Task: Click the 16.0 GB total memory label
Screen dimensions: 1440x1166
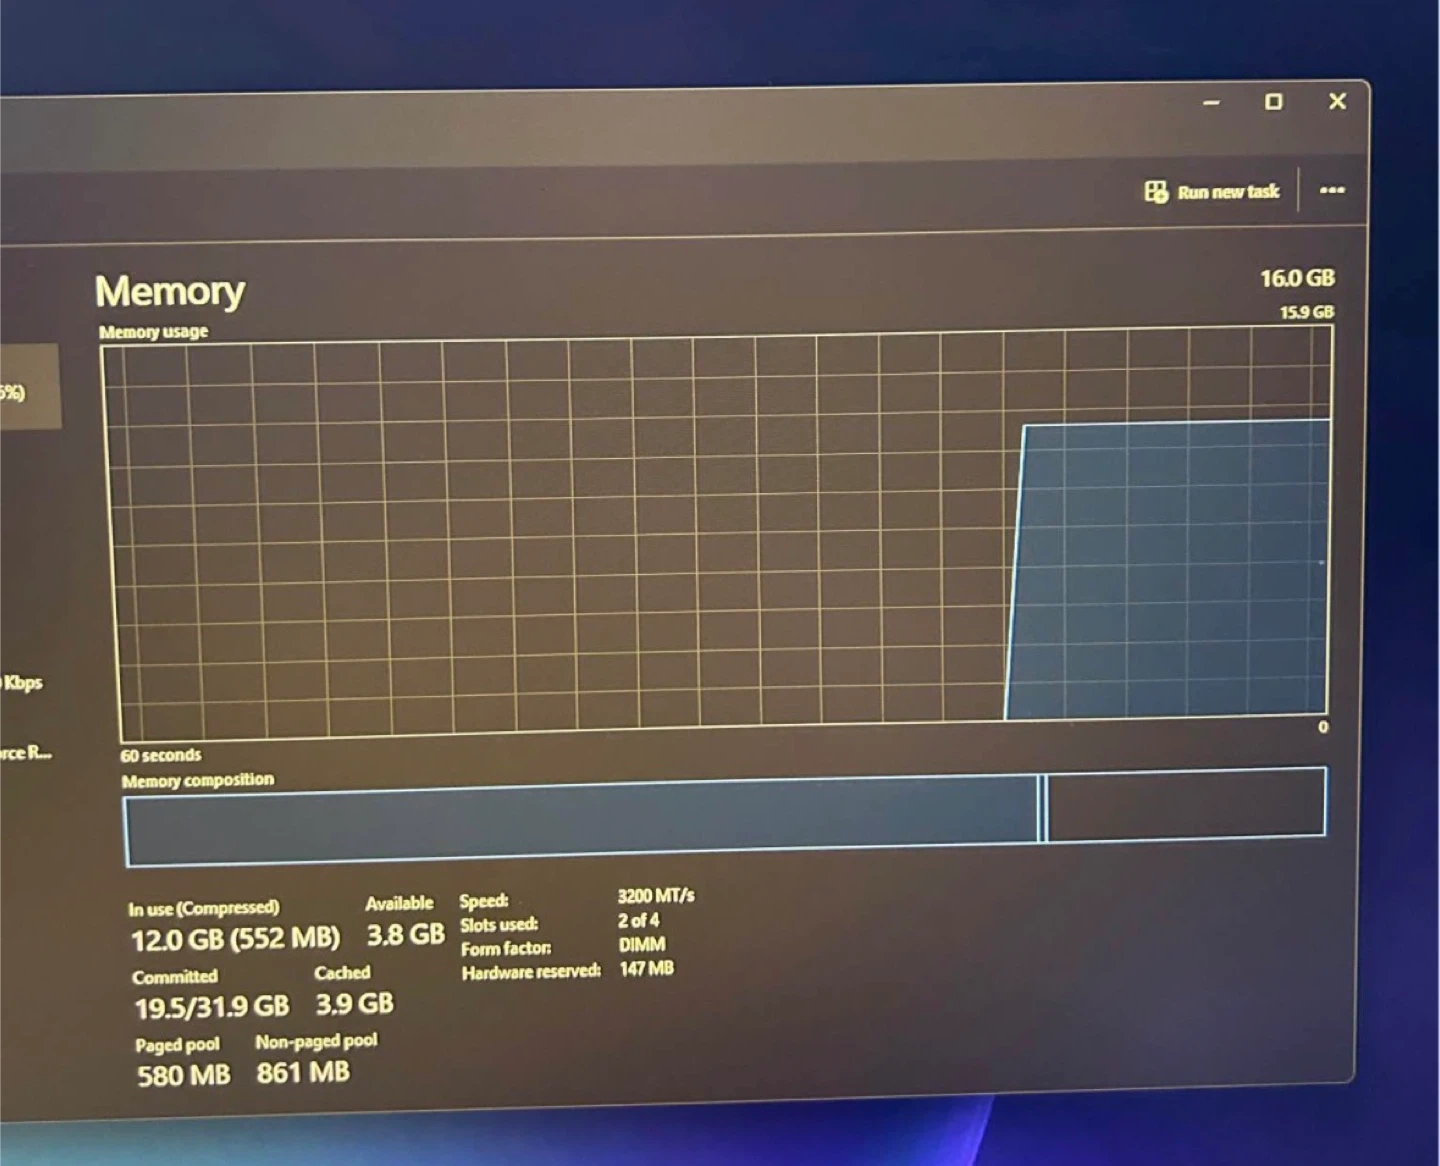Action: click(x=1296, y=278)
